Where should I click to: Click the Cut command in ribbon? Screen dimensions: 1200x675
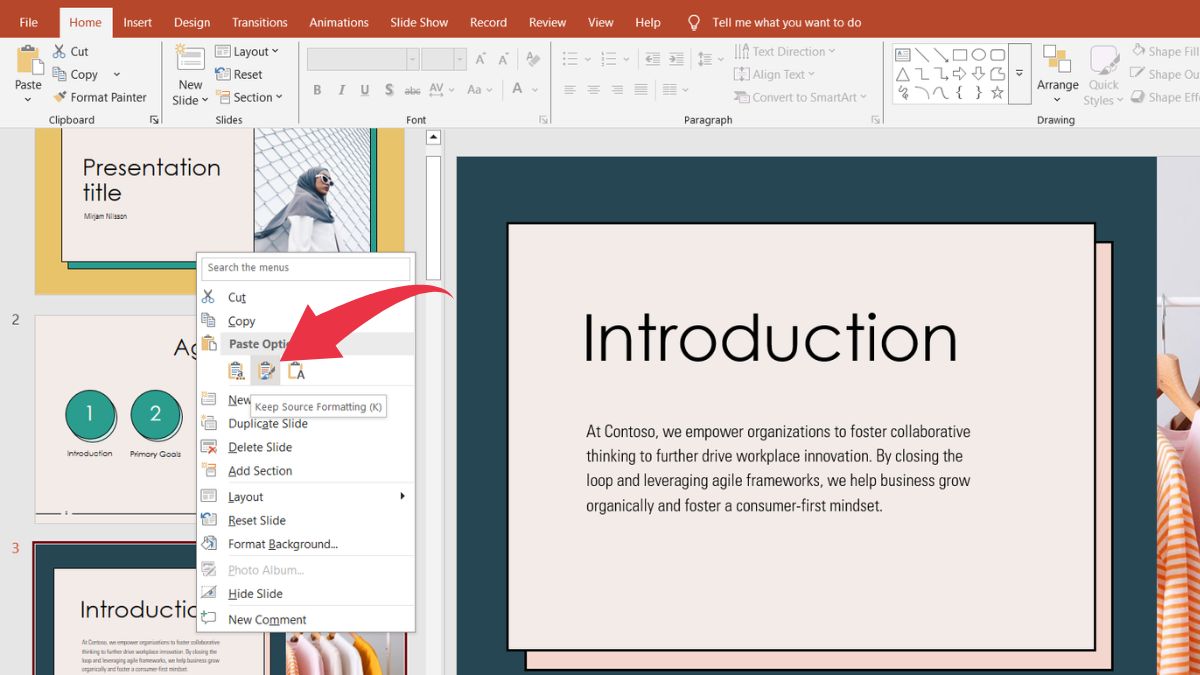tap(70, 51)
